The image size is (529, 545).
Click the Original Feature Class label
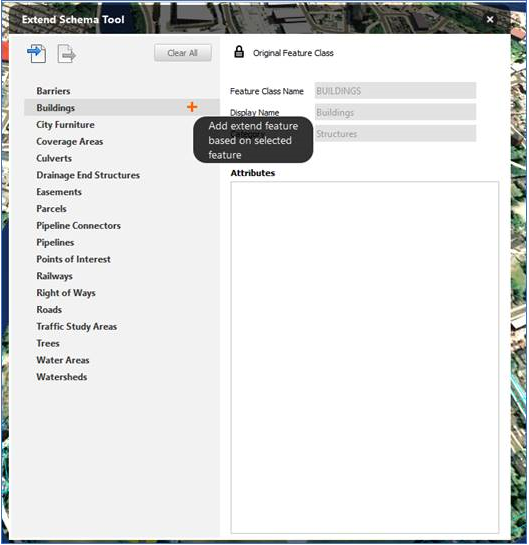click(x=293, y=53)
